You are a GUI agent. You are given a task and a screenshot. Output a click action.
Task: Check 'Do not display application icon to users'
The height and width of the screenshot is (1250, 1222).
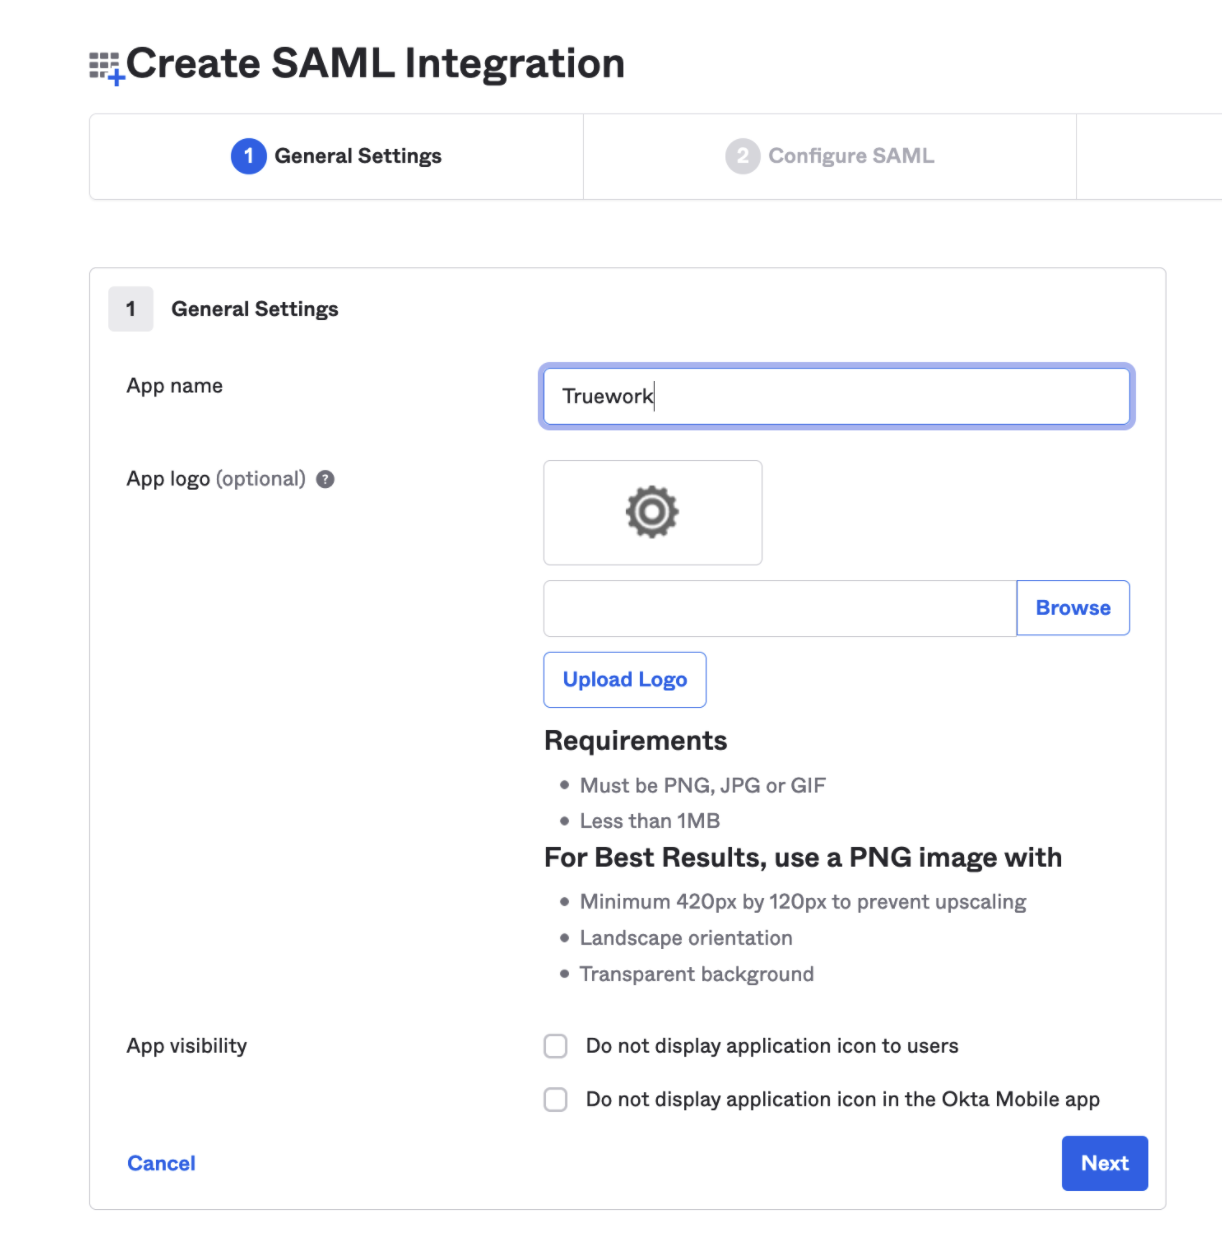pos(556,1046)
